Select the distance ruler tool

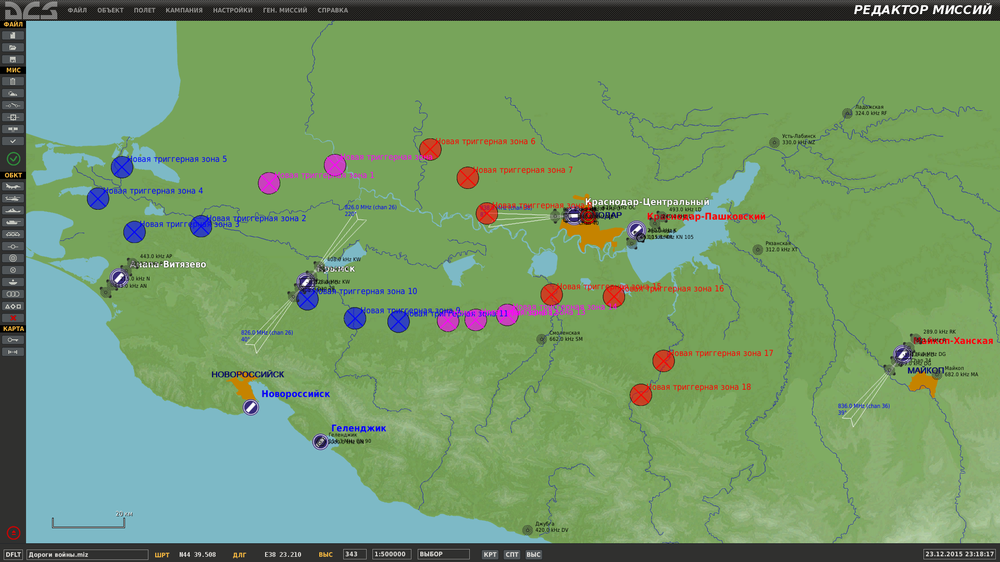(x=13, y=352)
